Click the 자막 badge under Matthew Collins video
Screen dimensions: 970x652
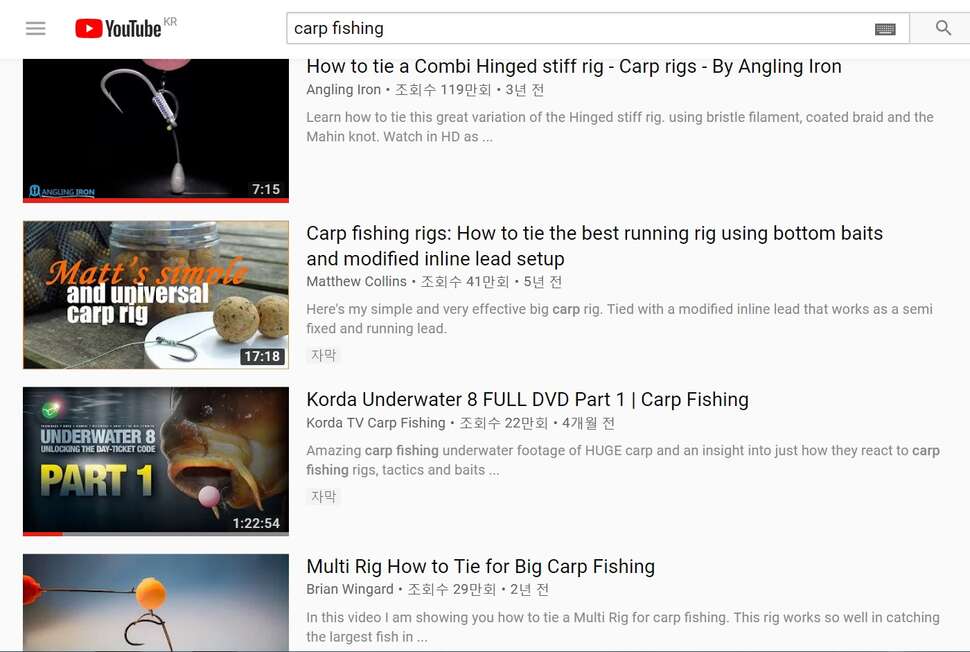323,355
